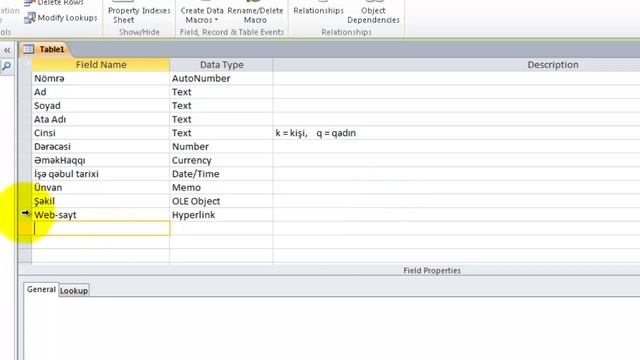Click the Memo data type cell
Screen dimensions: 640x360
pyautogui.click(x=221, y=188)
